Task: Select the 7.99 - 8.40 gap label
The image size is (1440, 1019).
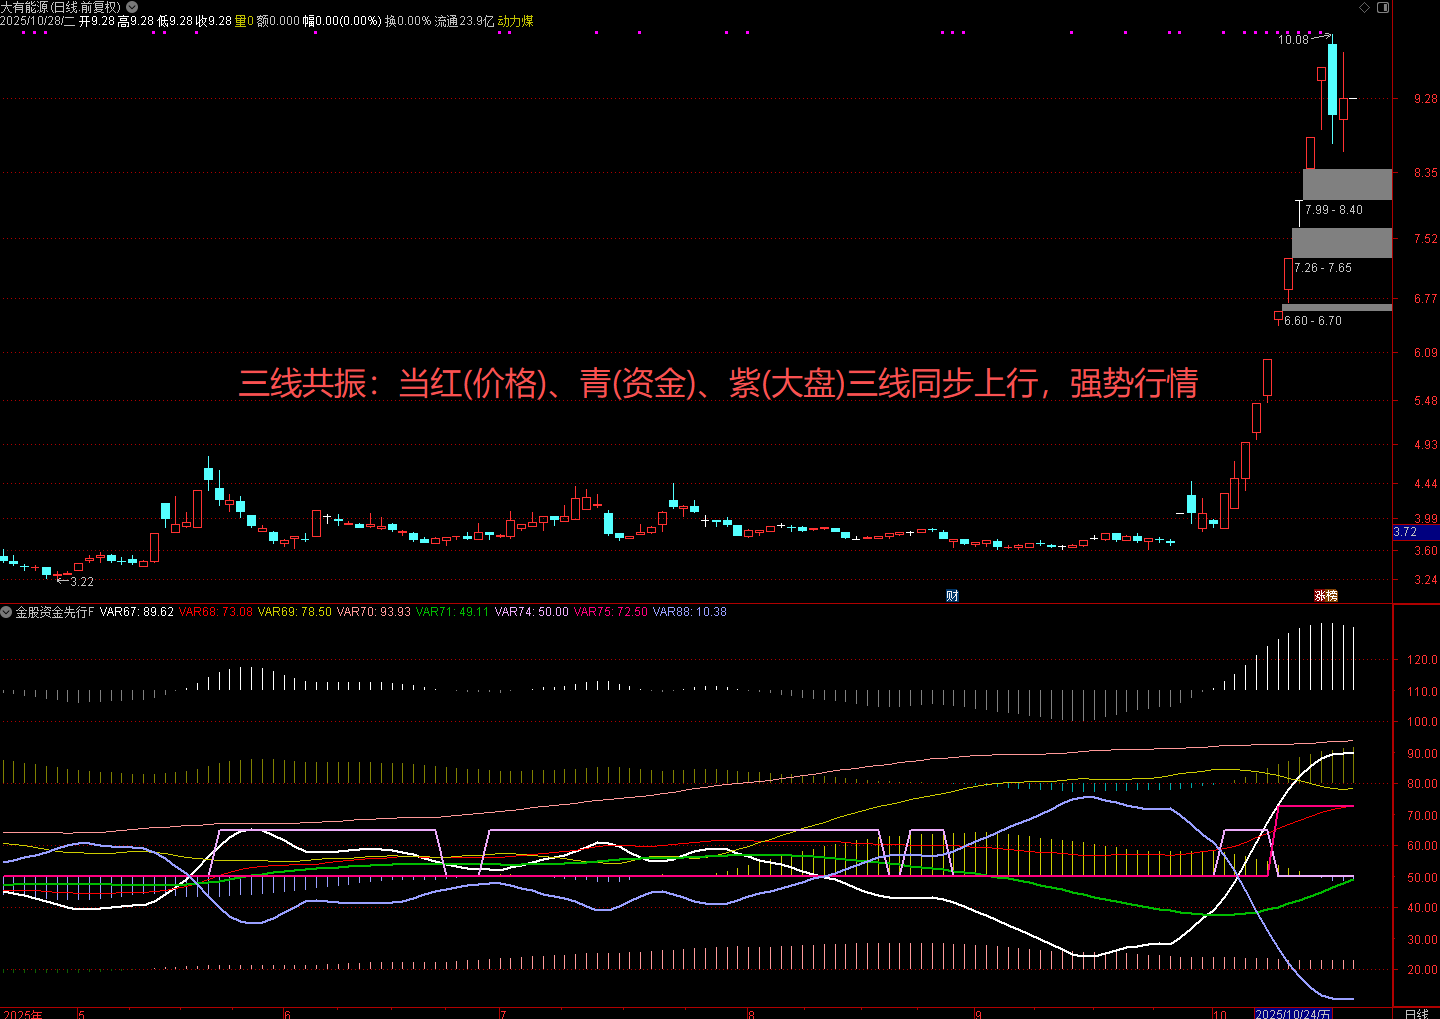Action: 1334,210
